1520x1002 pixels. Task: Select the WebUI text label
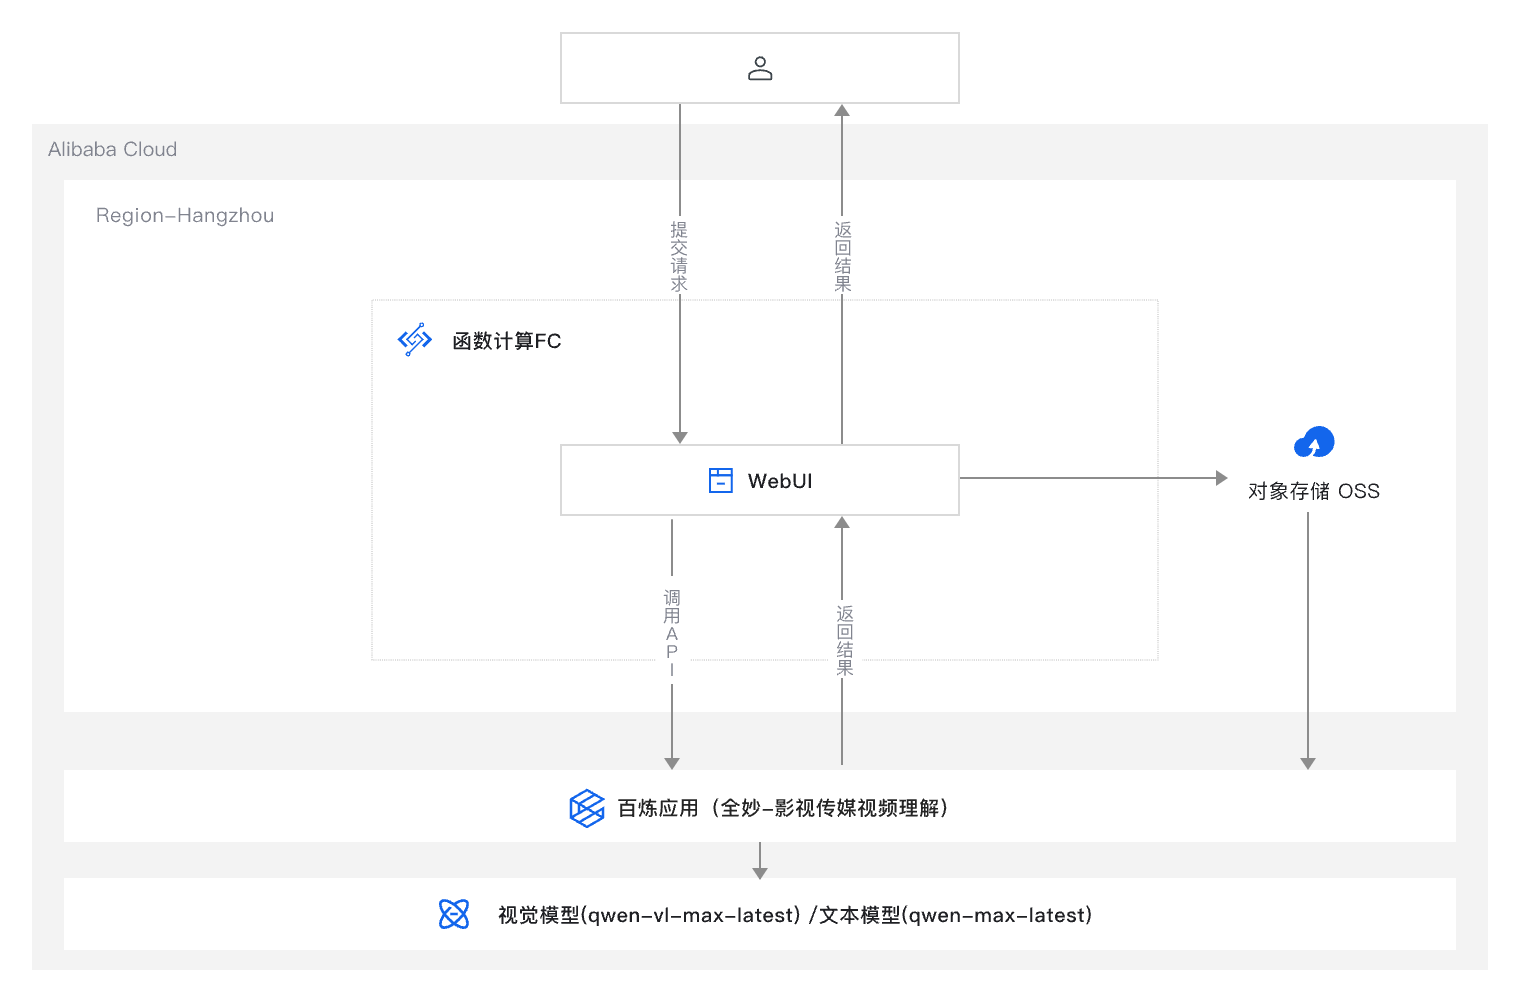pos(780,481)
